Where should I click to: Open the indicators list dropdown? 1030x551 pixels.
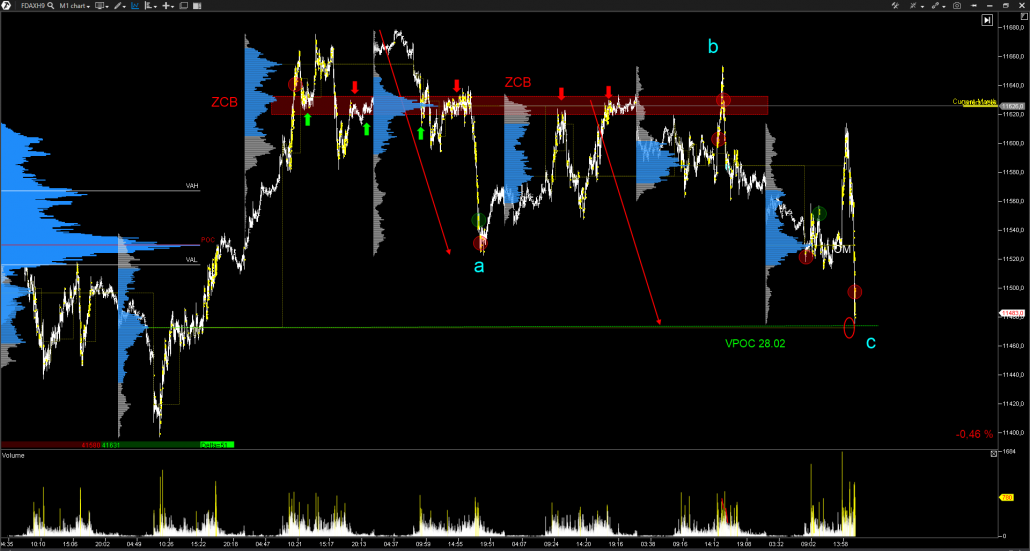150,5
